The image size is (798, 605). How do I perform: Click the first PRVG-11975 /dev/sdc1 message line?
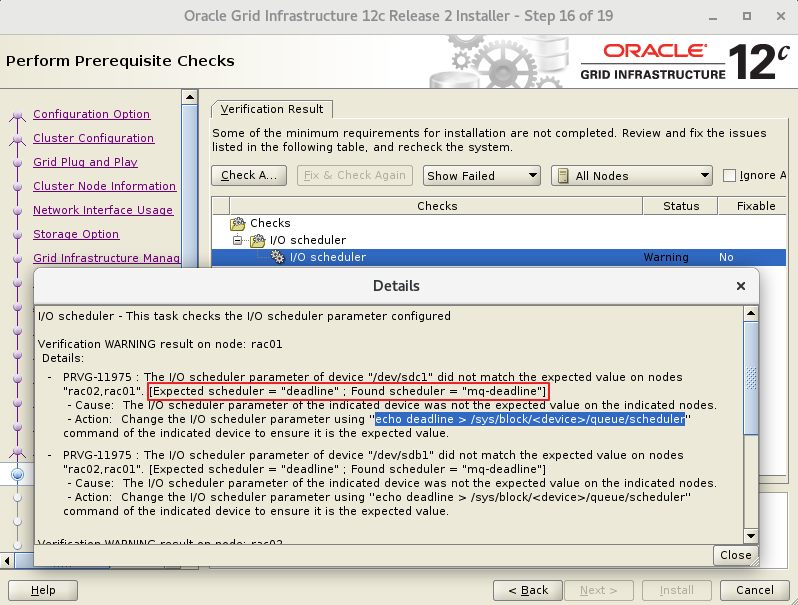tap(373, 377)
